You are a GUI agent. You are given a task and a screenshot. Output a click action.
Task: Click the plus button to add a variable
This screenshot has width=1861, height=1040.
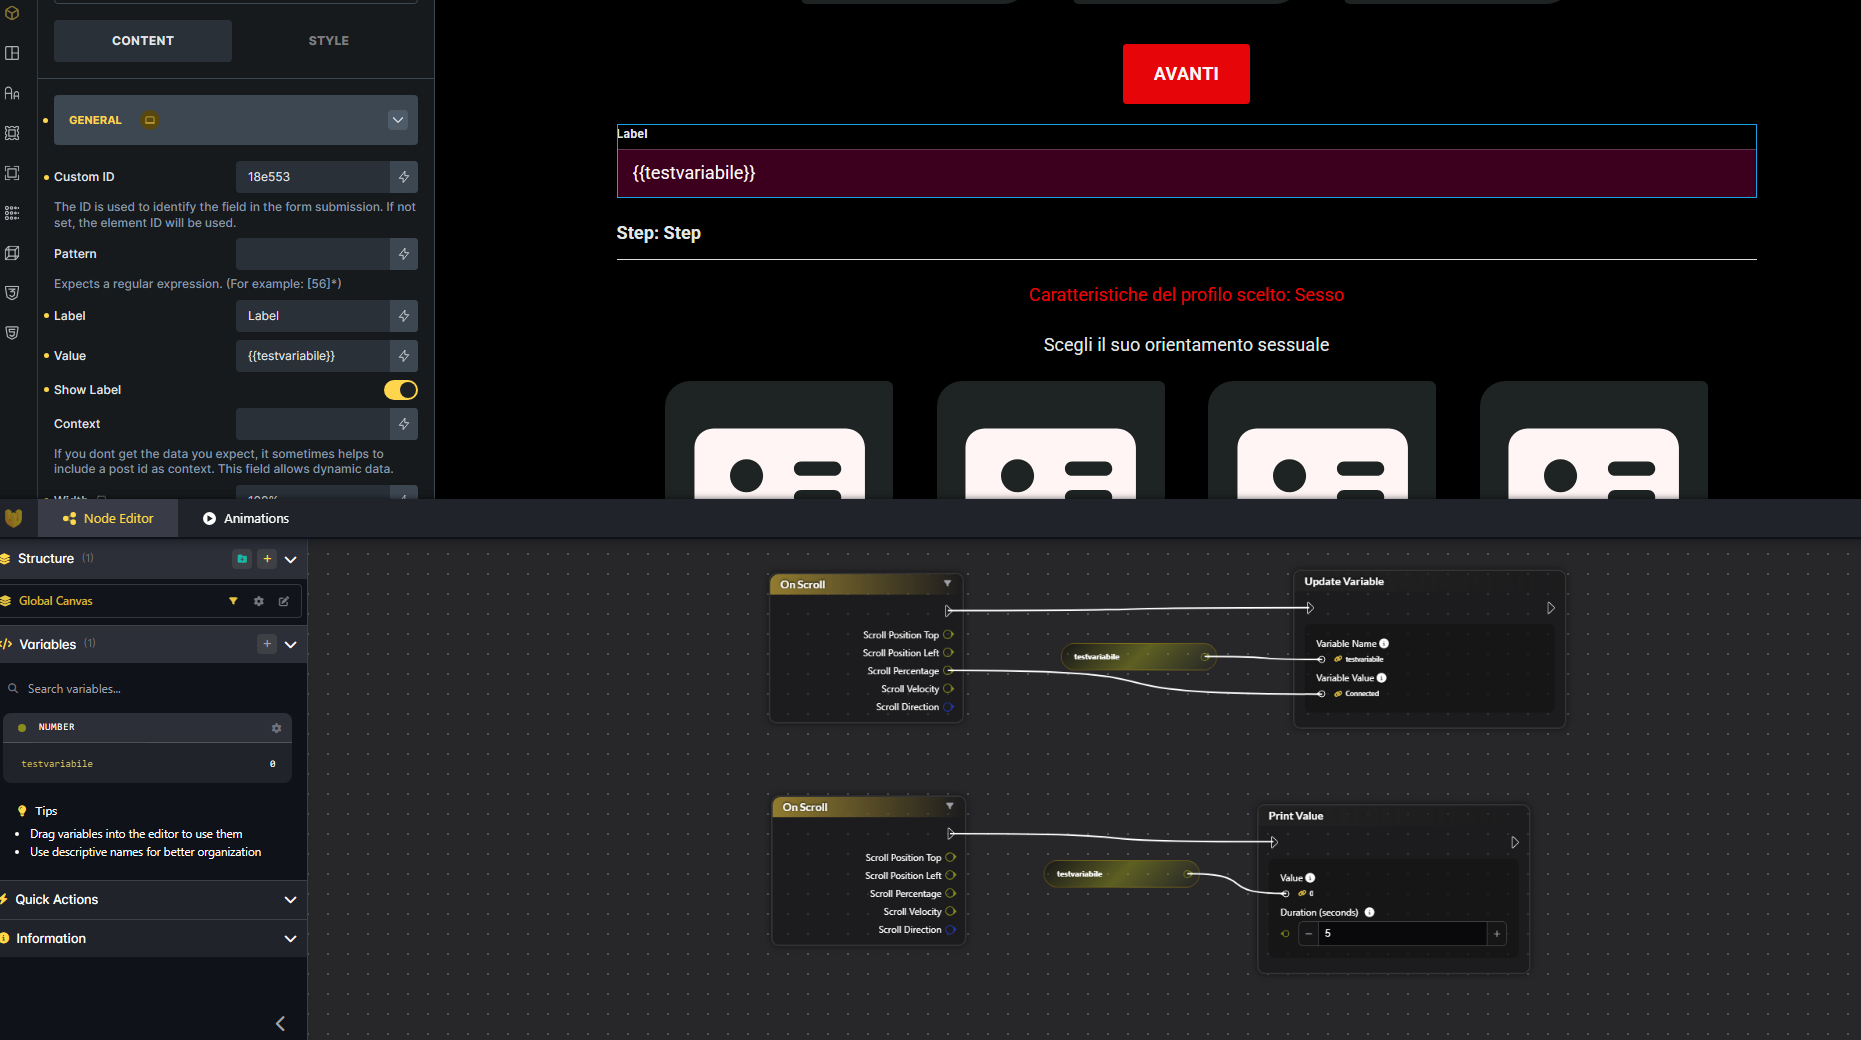(x=267, y=644)
